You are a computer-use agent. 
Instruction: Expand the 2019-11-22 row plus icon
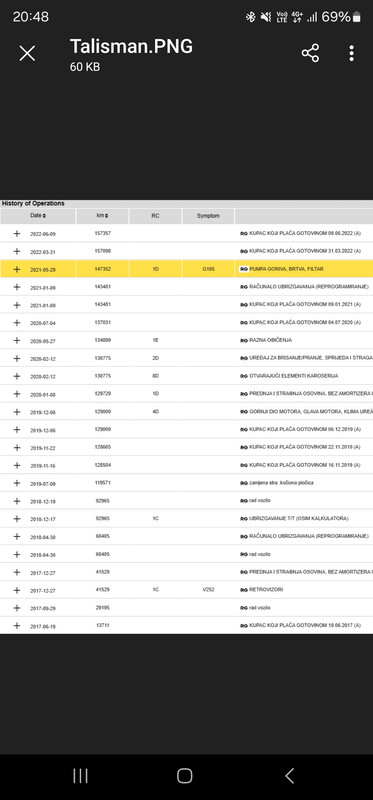pyautogui.click(x=17, y=447)
